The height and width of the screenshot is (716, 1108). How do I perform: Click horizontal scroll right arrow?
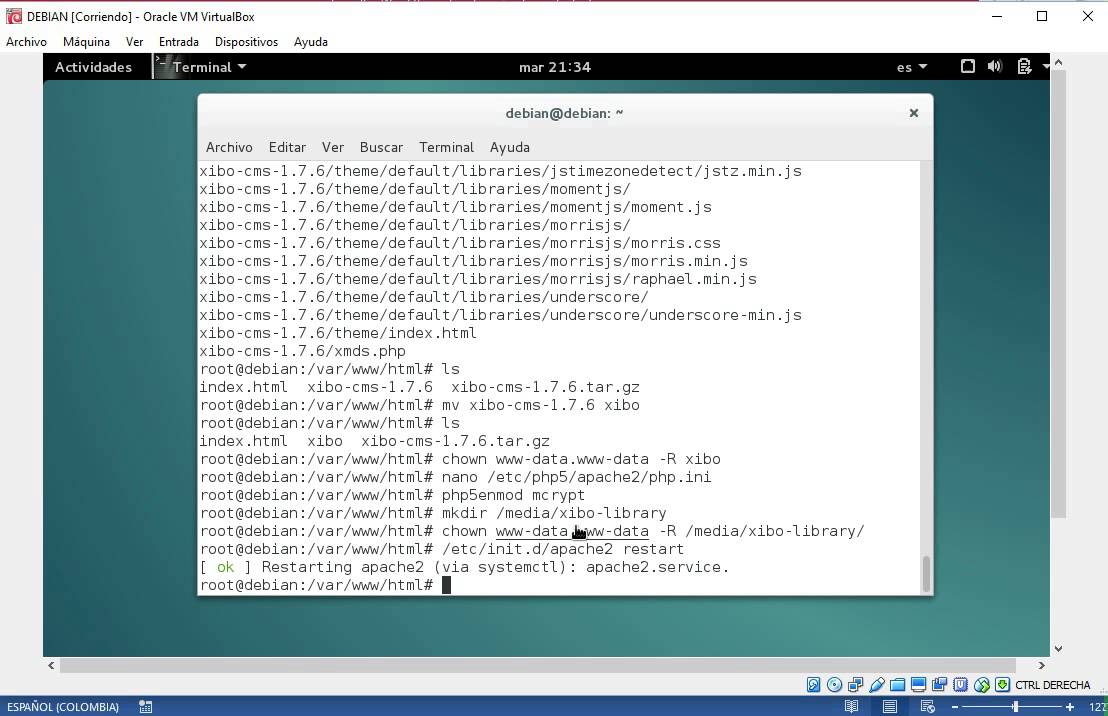pos(1042,665)
